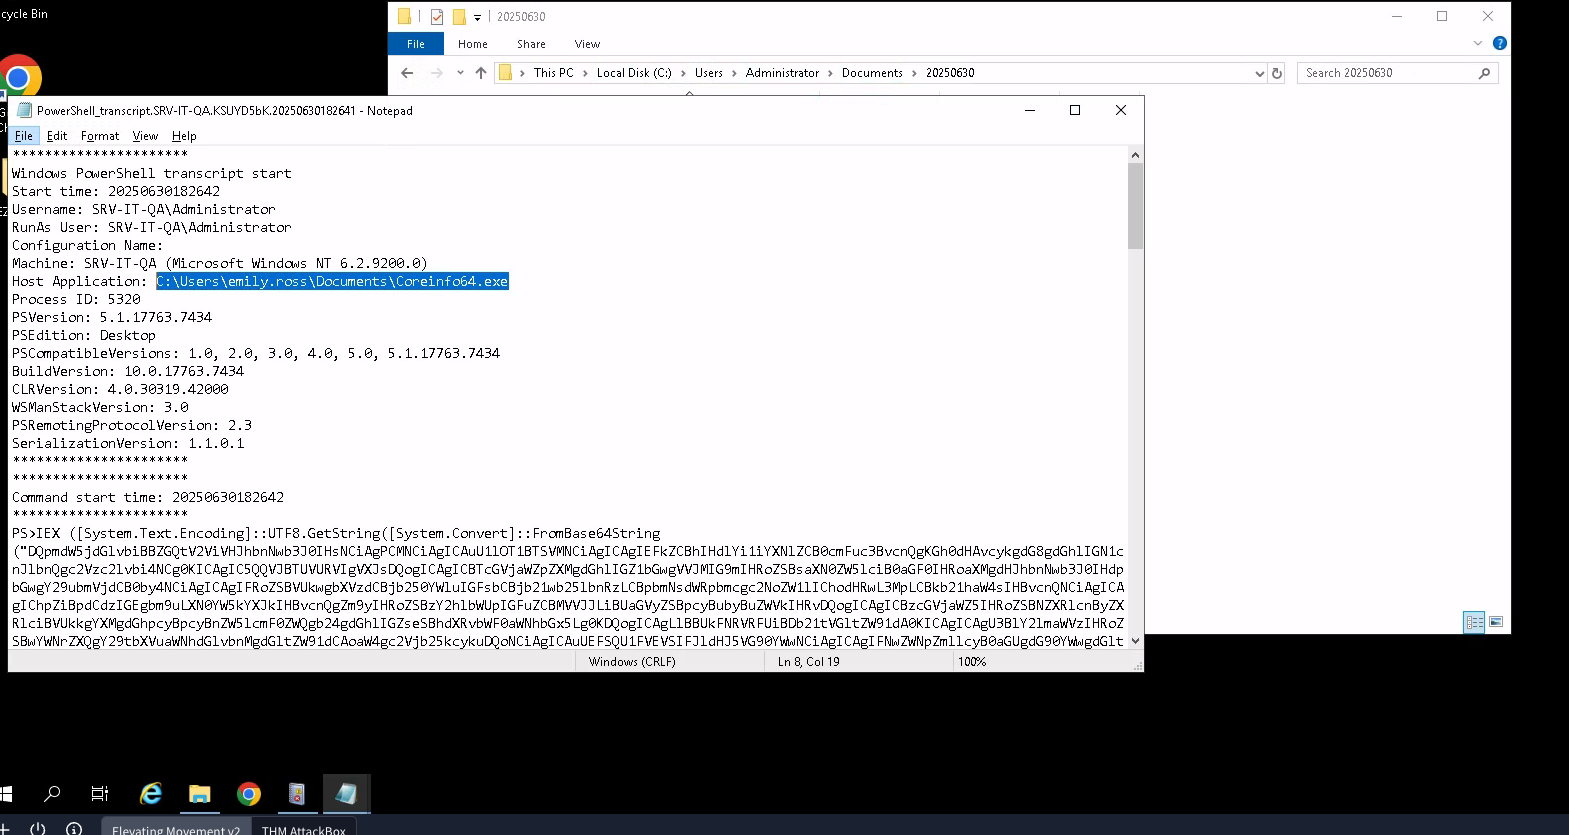Open the Notepad View menu

(x=146, y=136)
